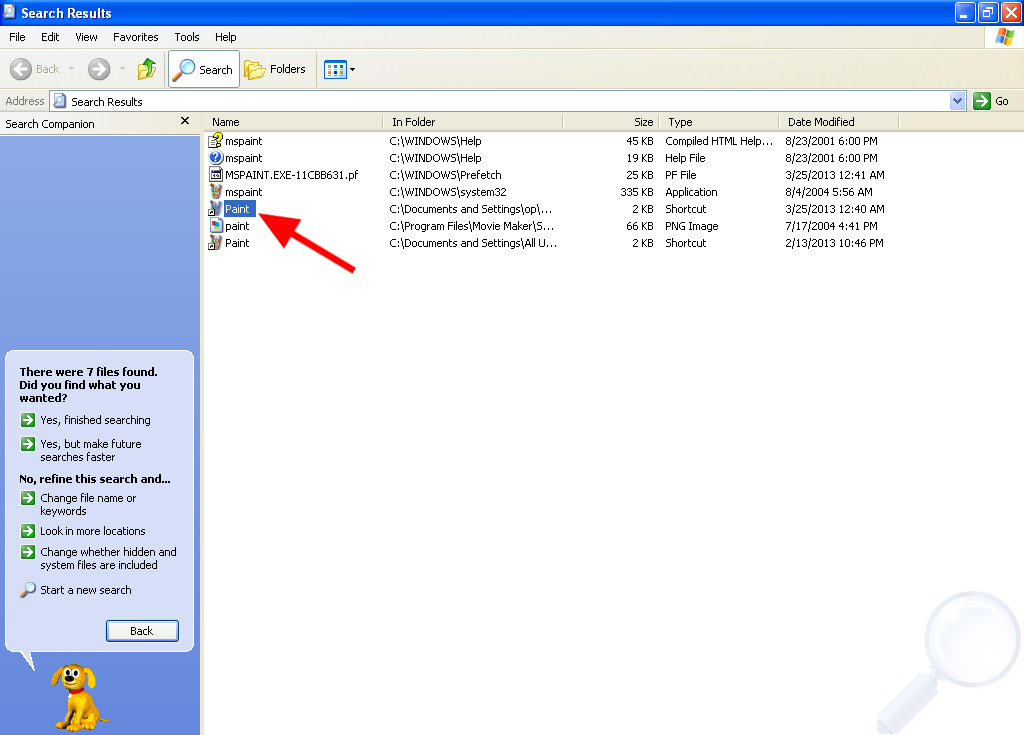Click Yes, finished searching
The image size is (1024, 735).
coord(95,420)
